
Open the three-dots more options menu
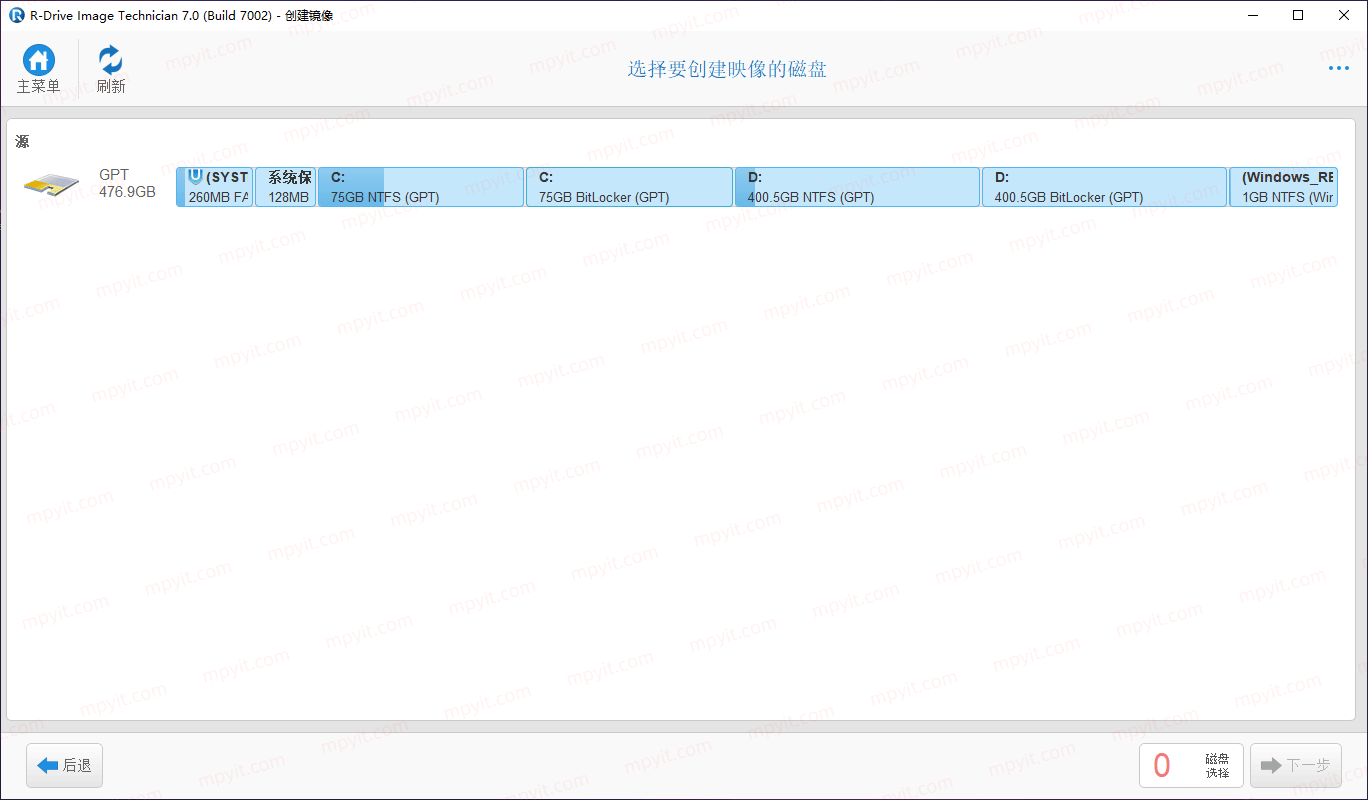pos(1339,69)
